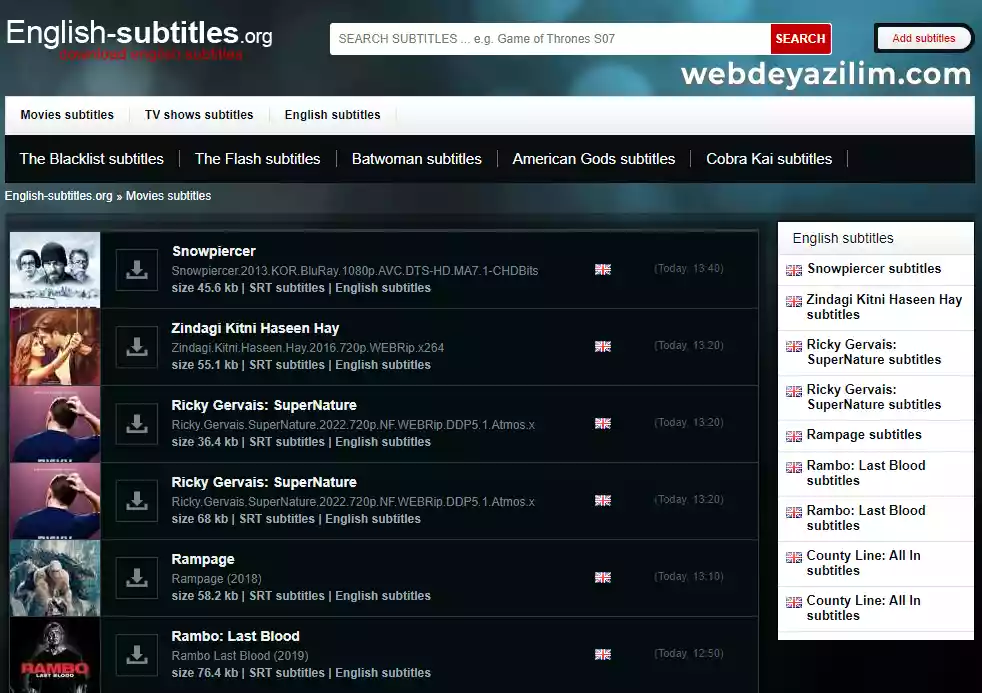
Task: Open Zindagi Kitni Haseen Hay poster thumbnail
Action: coord(55,347)
